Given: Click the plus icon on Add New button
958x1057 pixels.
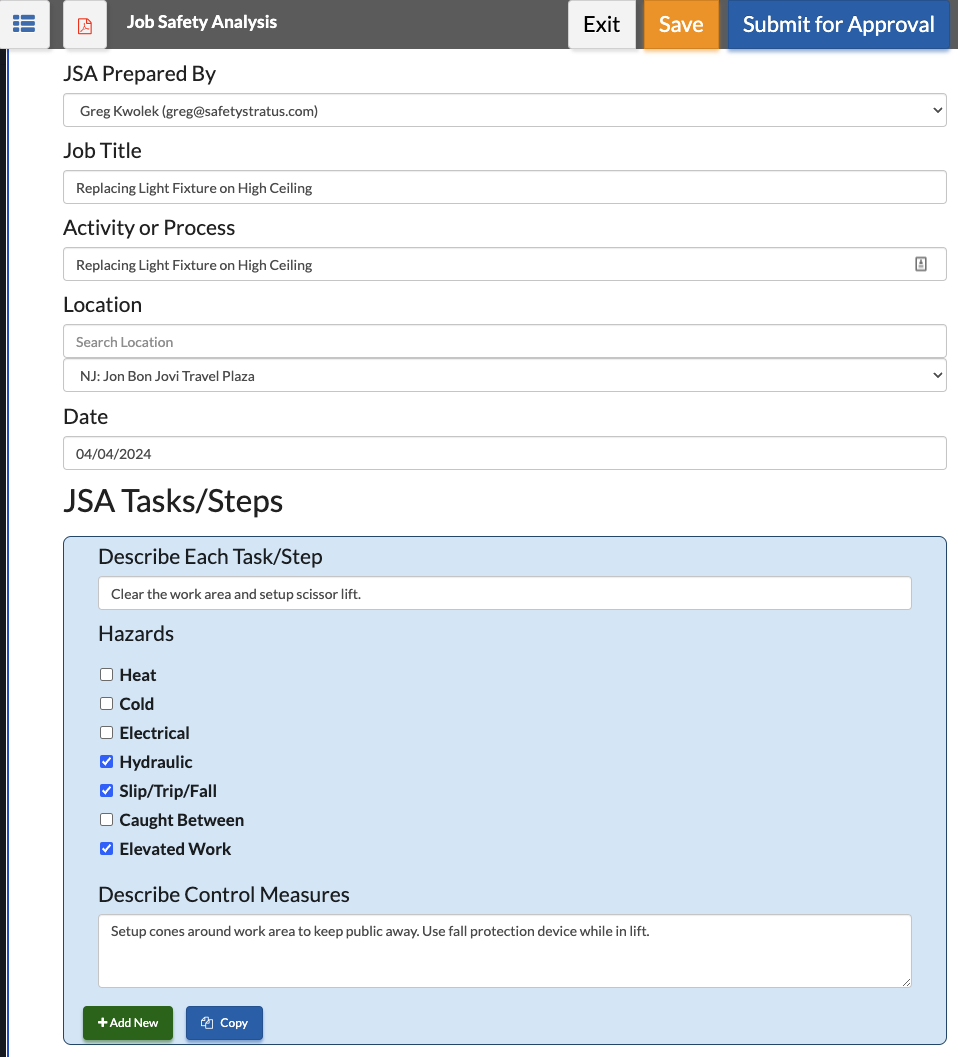Looking at the screenshot, I should (102, 1022).
